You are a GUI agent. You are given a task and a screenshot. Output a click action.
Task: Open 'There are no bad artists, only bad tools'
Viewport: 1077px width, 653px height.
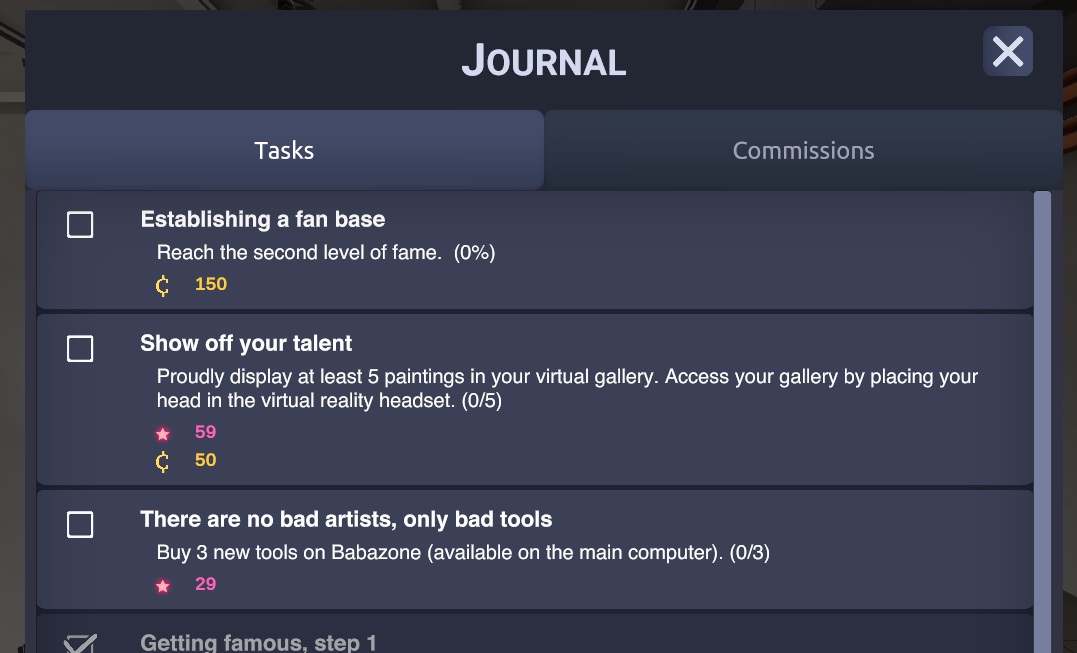point(346,519)
